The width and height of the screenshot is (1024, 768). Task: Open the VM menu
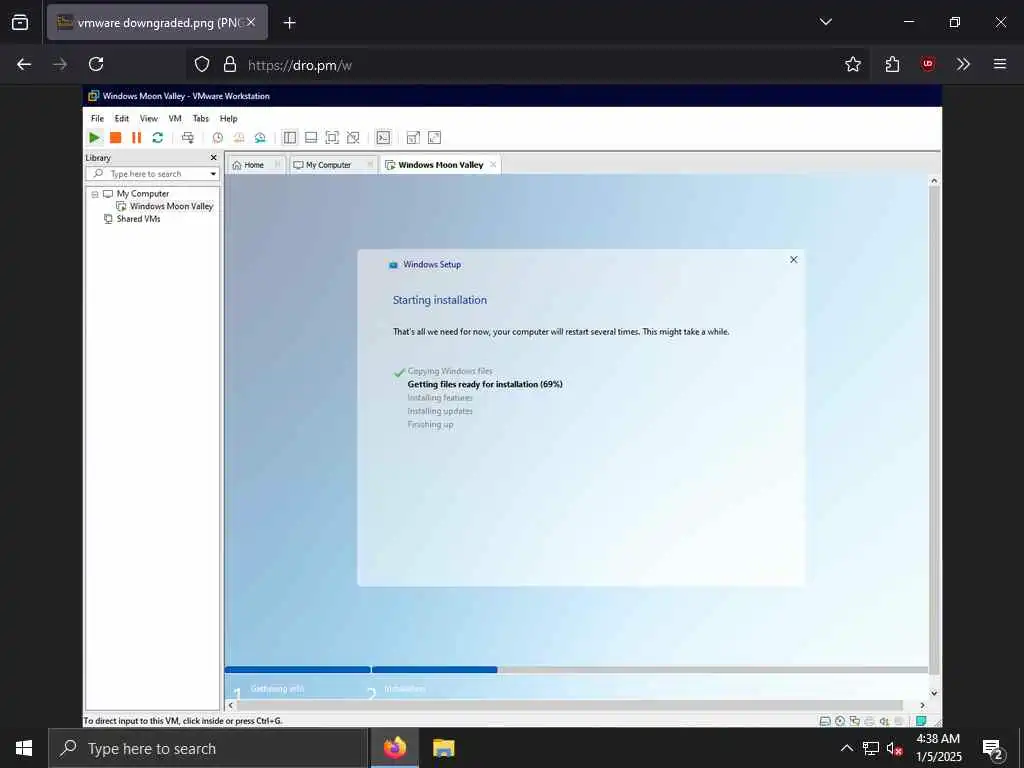point(175,118)
